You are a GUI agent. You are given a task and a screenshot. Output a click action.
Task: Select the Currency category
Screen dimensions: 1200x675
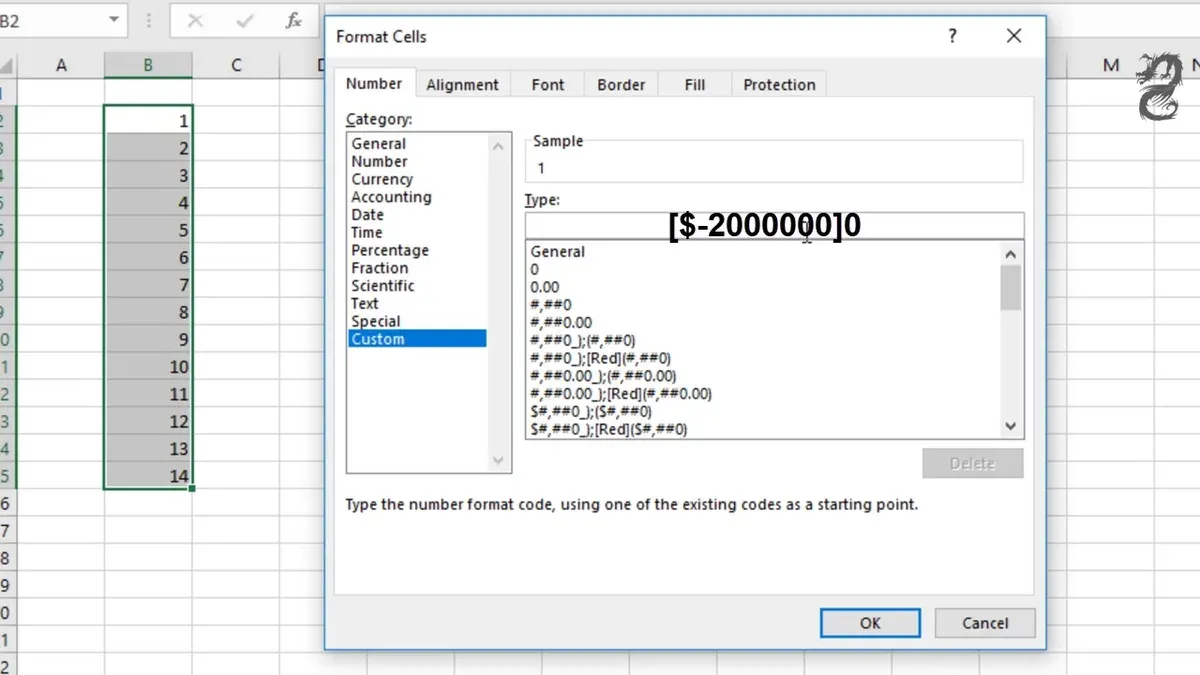(382, 180)
